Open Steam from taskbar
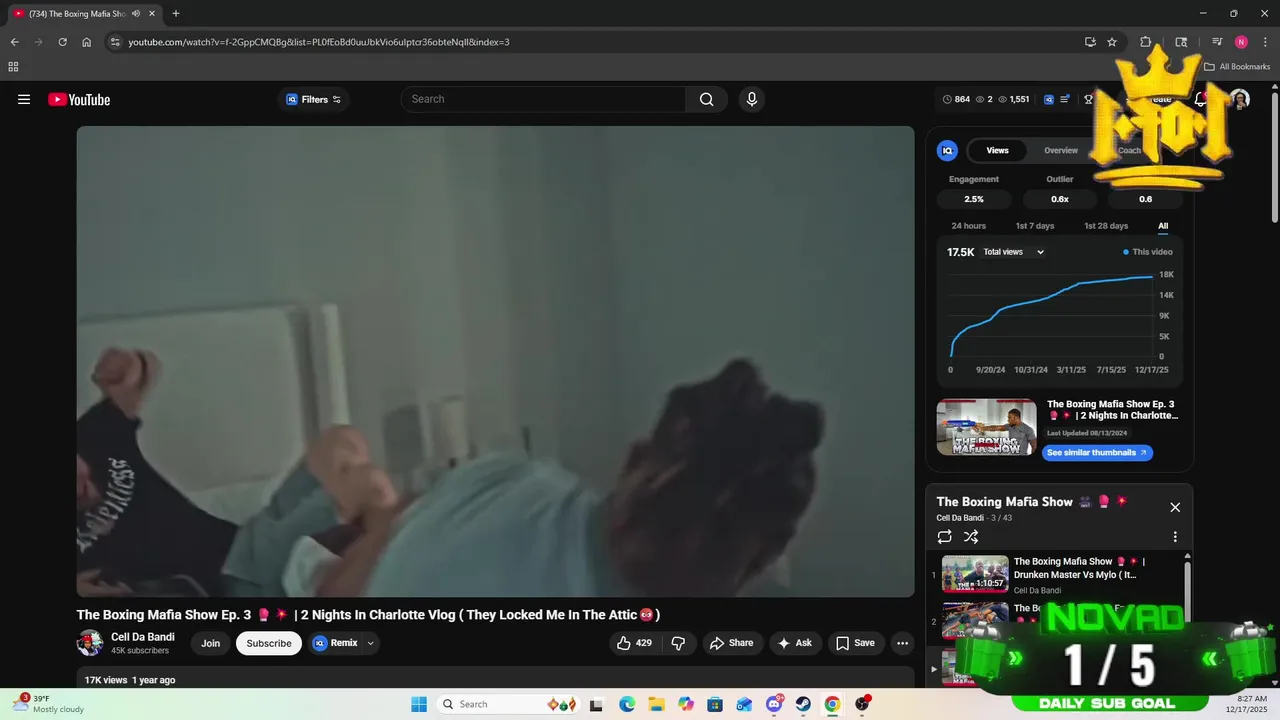This screenshot has height=720, width=1280. 803,704
